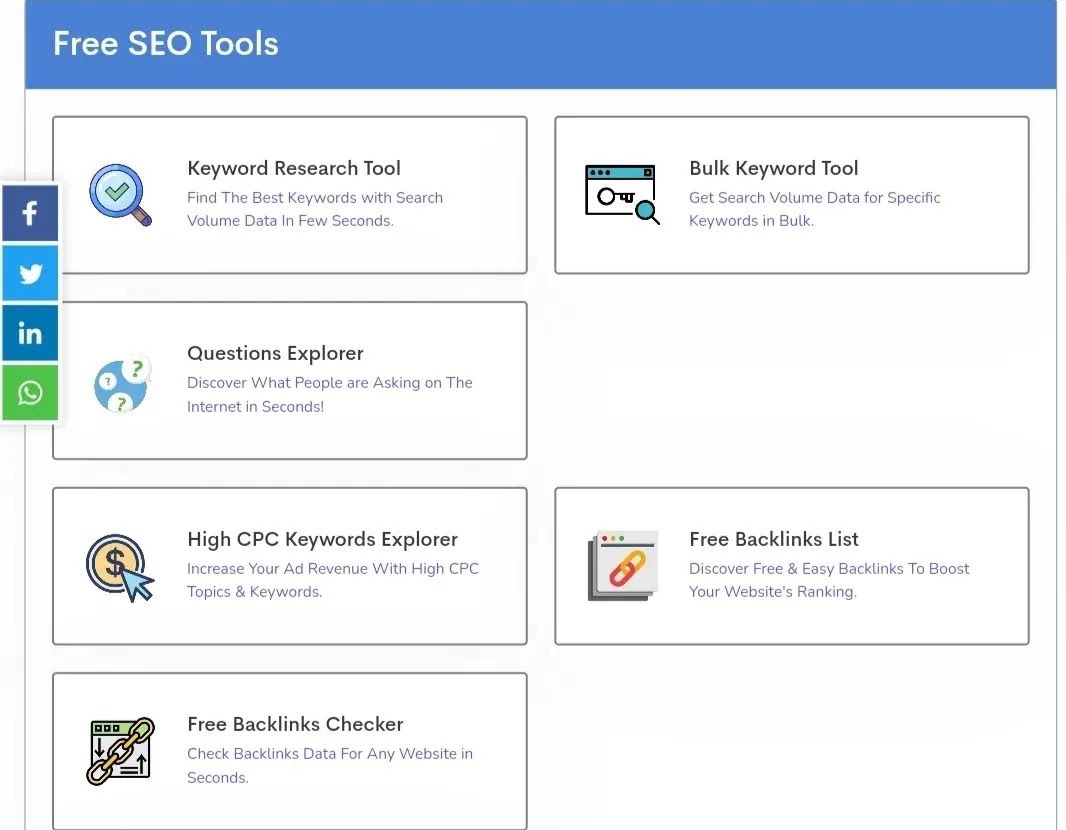Click the magnifying glass checkmark icon
The width and height of the screenshot is (1066, 830).
(120, 195)
